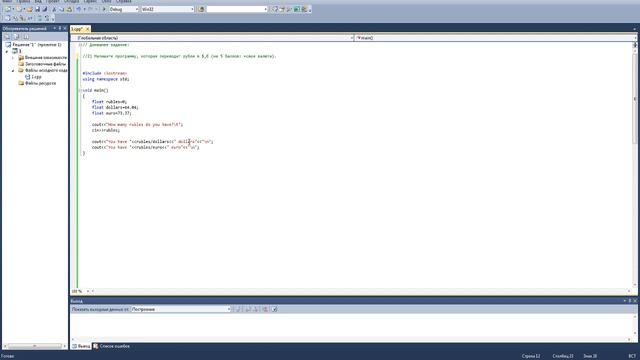This screenshot has height=360, width=640.
Task: Go to the next message in the Output panel
Action: [255, 309]
